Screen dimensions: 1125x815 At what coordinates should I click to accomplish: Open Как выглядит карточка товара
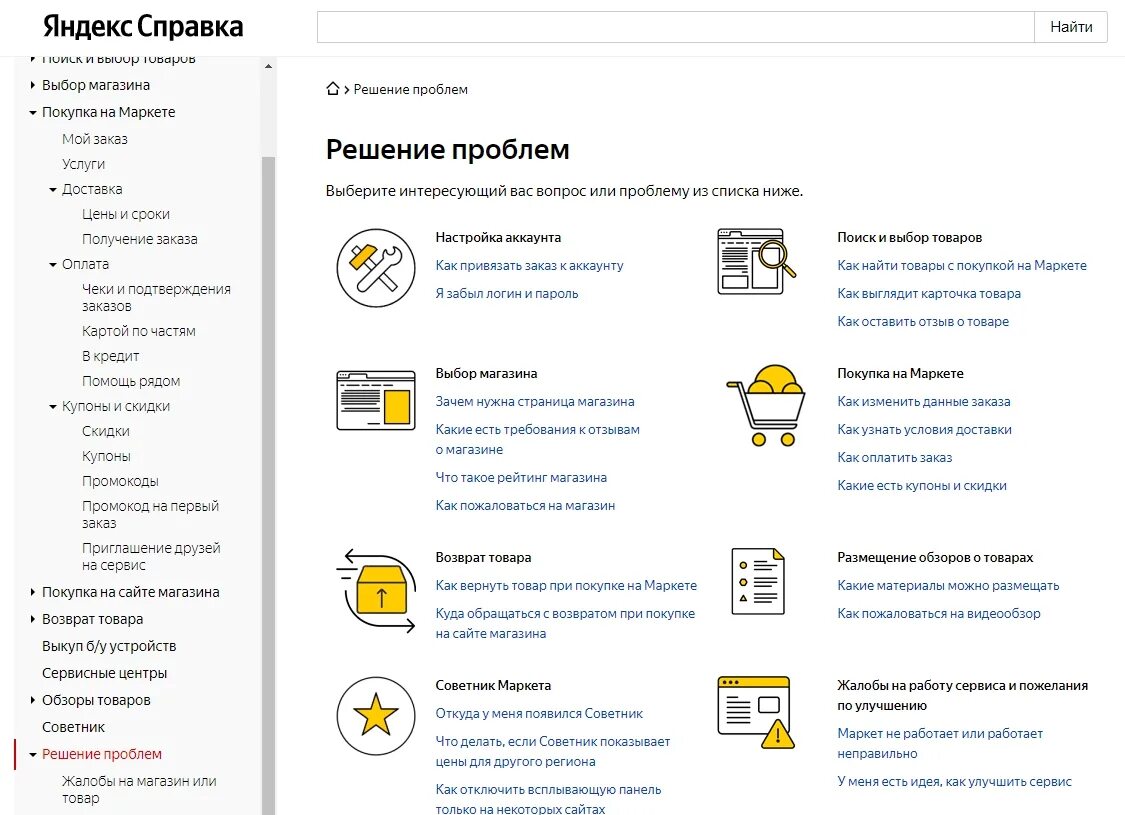click(928, 293)
